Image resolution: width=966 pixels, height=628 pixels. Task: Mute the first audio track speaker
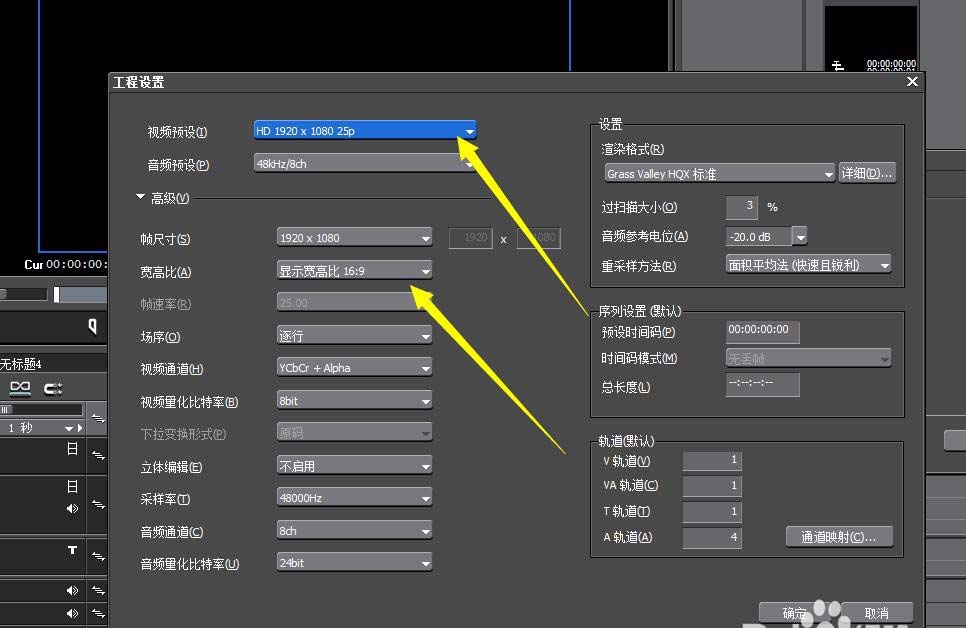tap(72, 590)
